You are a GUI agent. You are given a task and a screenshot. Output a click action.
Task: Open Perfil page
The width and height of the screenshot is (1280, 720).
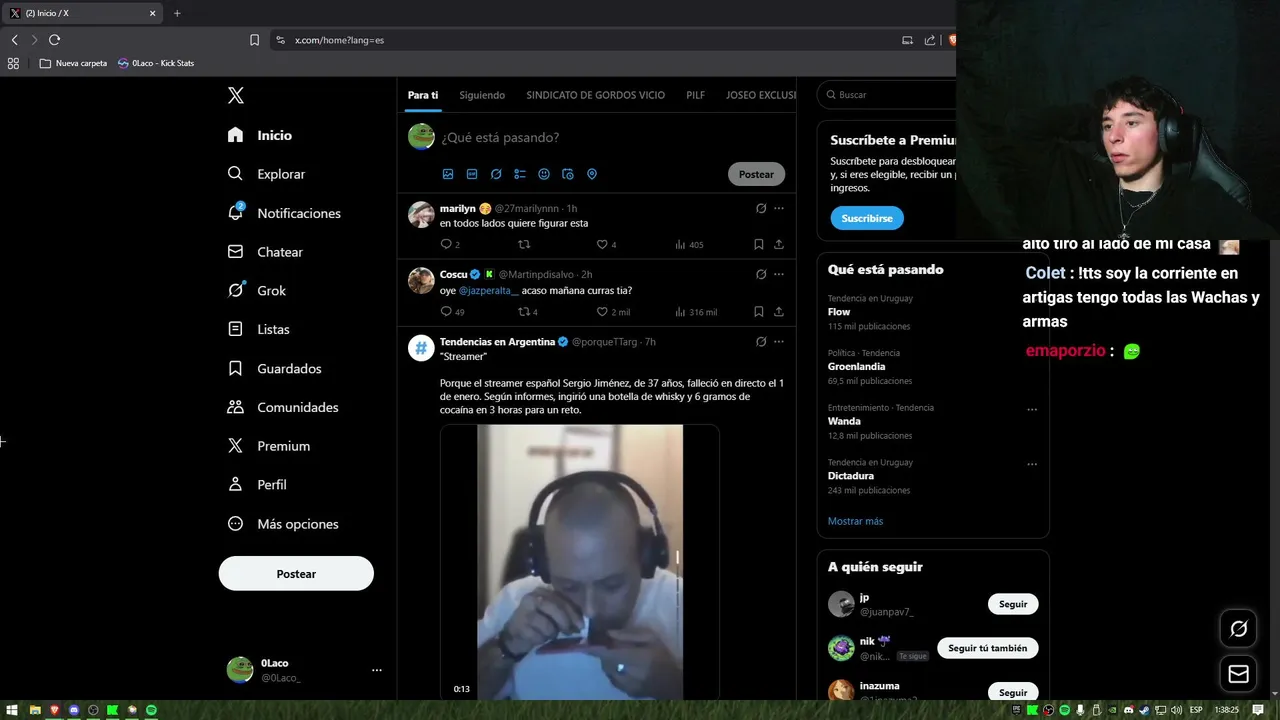[257, 484]
